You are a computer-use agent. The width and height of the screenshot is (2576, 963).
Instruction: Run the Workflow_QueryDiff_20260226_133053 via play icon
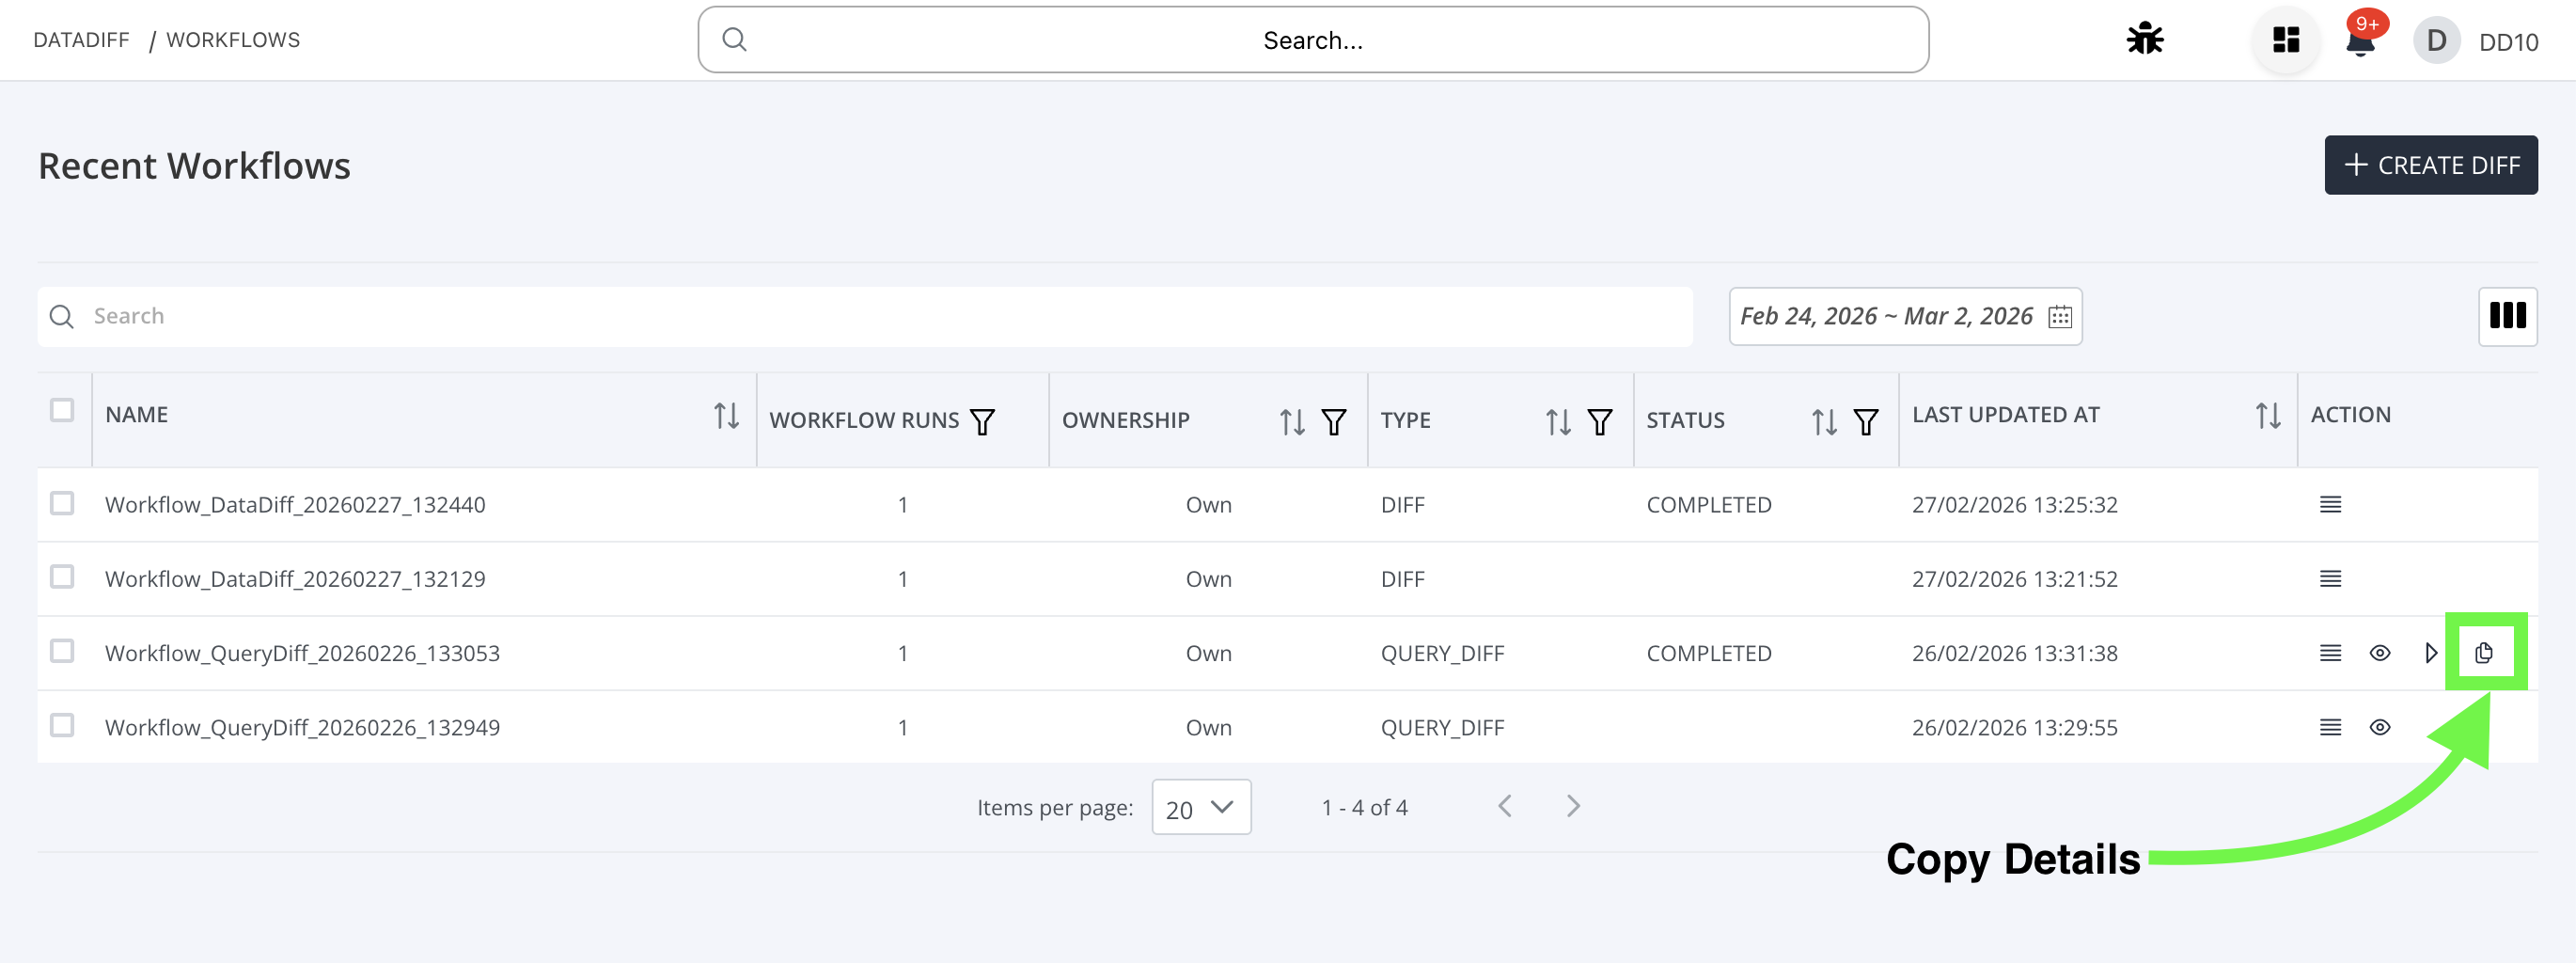point(2430,652)
